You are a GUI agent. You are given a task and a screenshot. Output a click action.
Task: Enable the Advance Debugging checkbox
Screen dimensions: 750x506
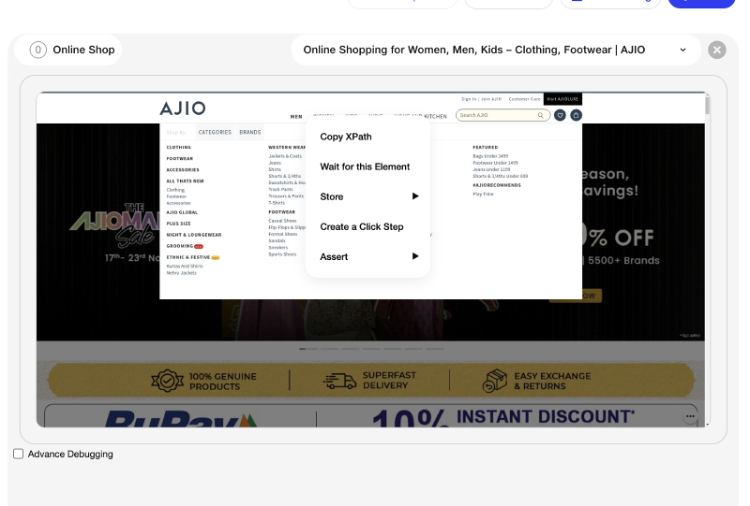point(18,453)
